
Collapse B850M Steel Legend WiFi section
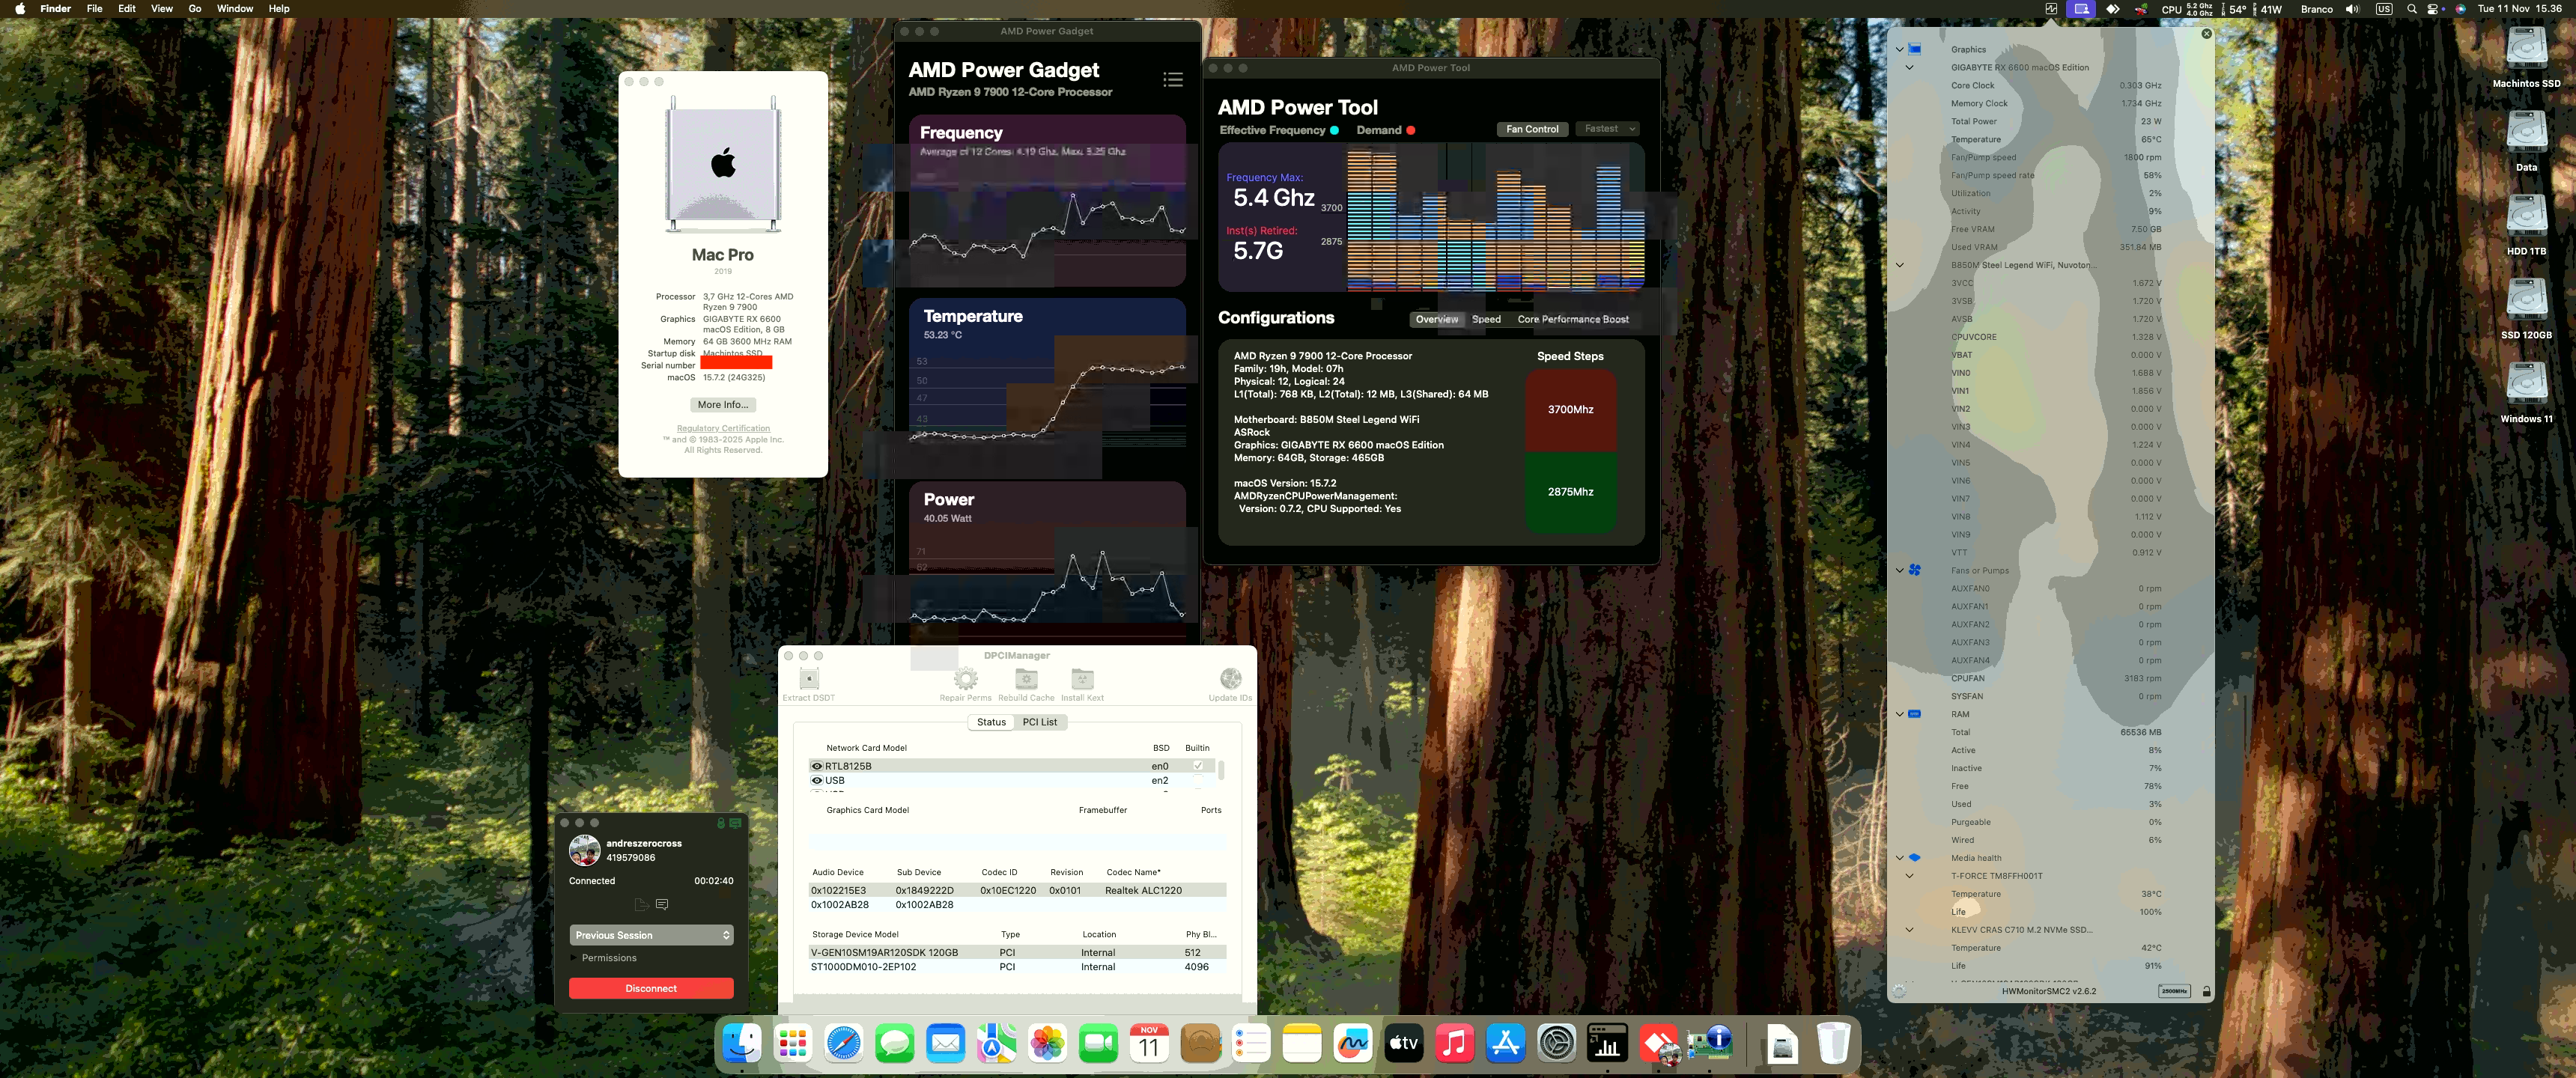[1900, 265]
